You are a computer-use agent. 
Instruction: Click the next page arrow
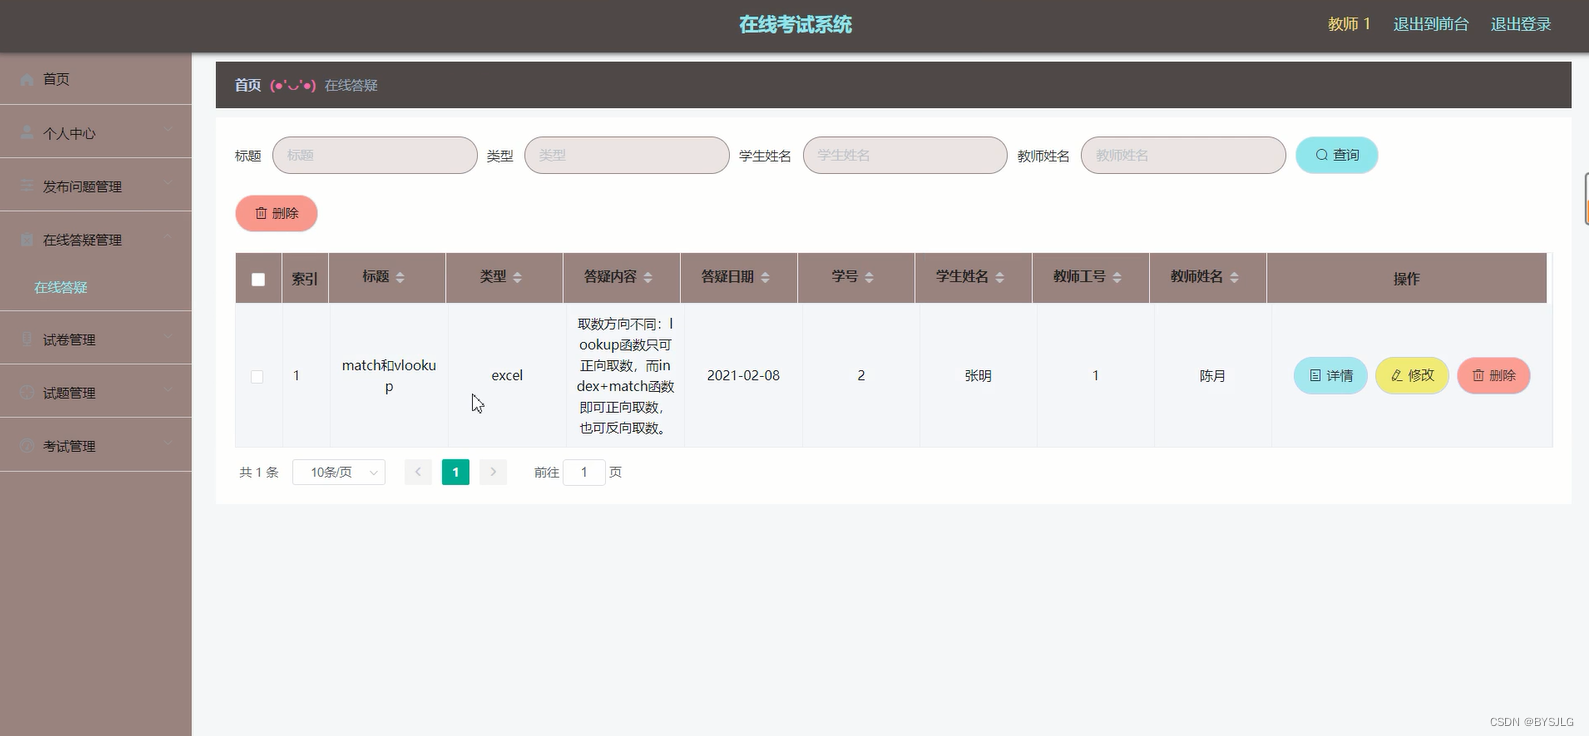[493, 472]
